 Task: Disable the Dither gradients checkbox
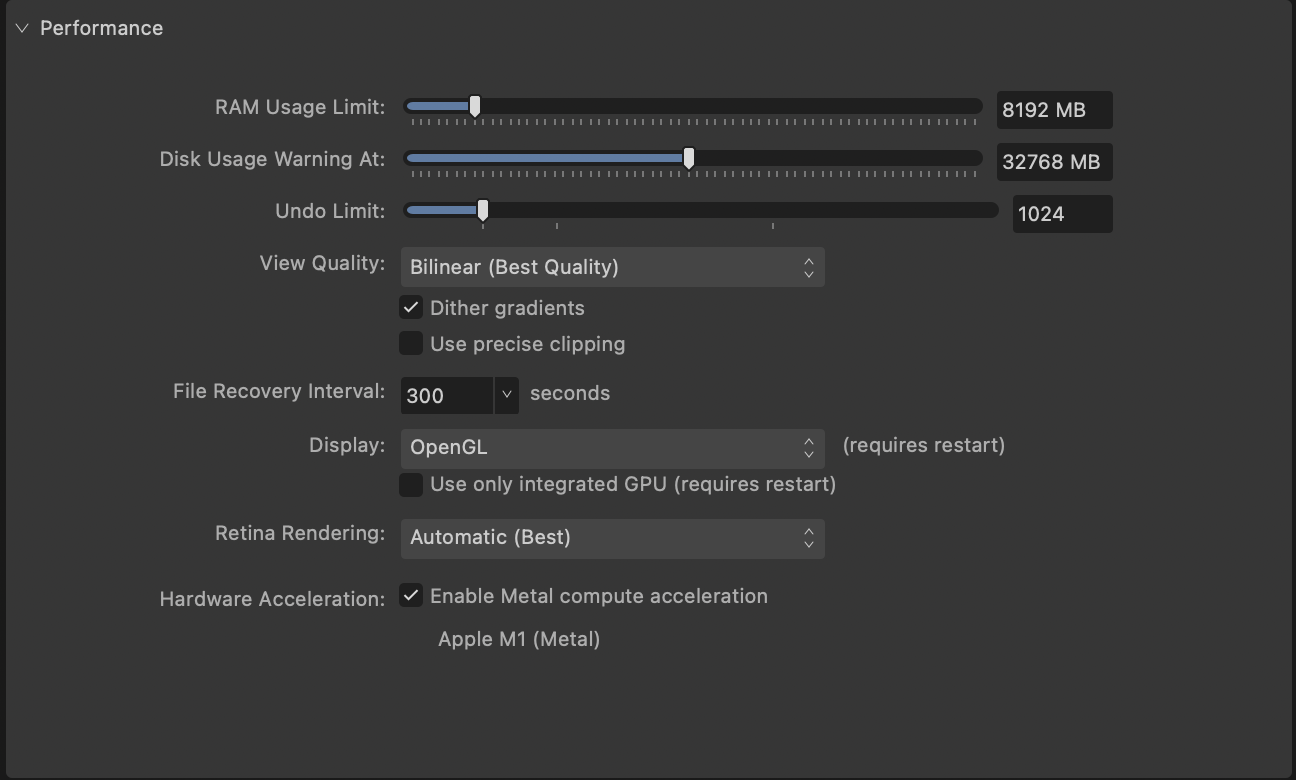click(410, 307)
